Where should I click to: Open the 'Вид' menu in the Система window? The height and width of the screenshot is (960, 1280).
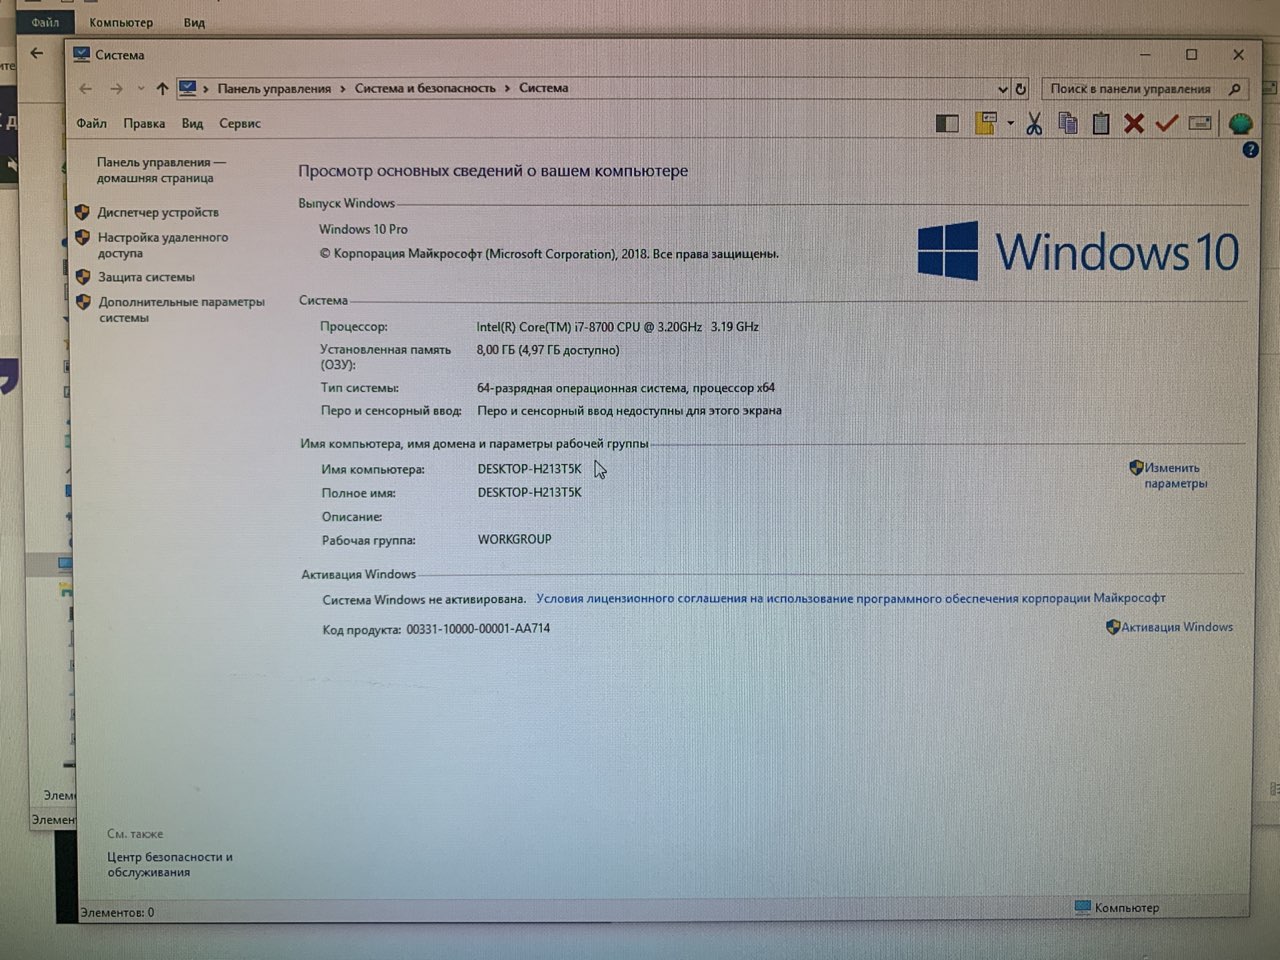click(x=192, y=124)
